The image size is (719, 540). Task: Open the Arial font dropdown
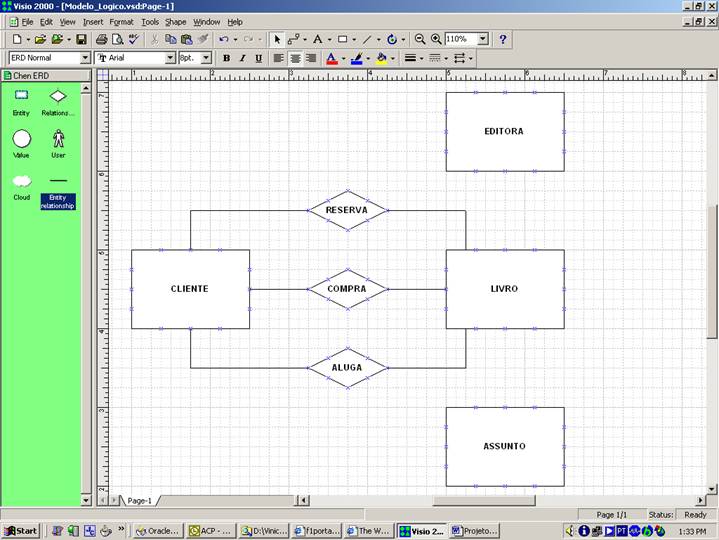coord(170,58)
